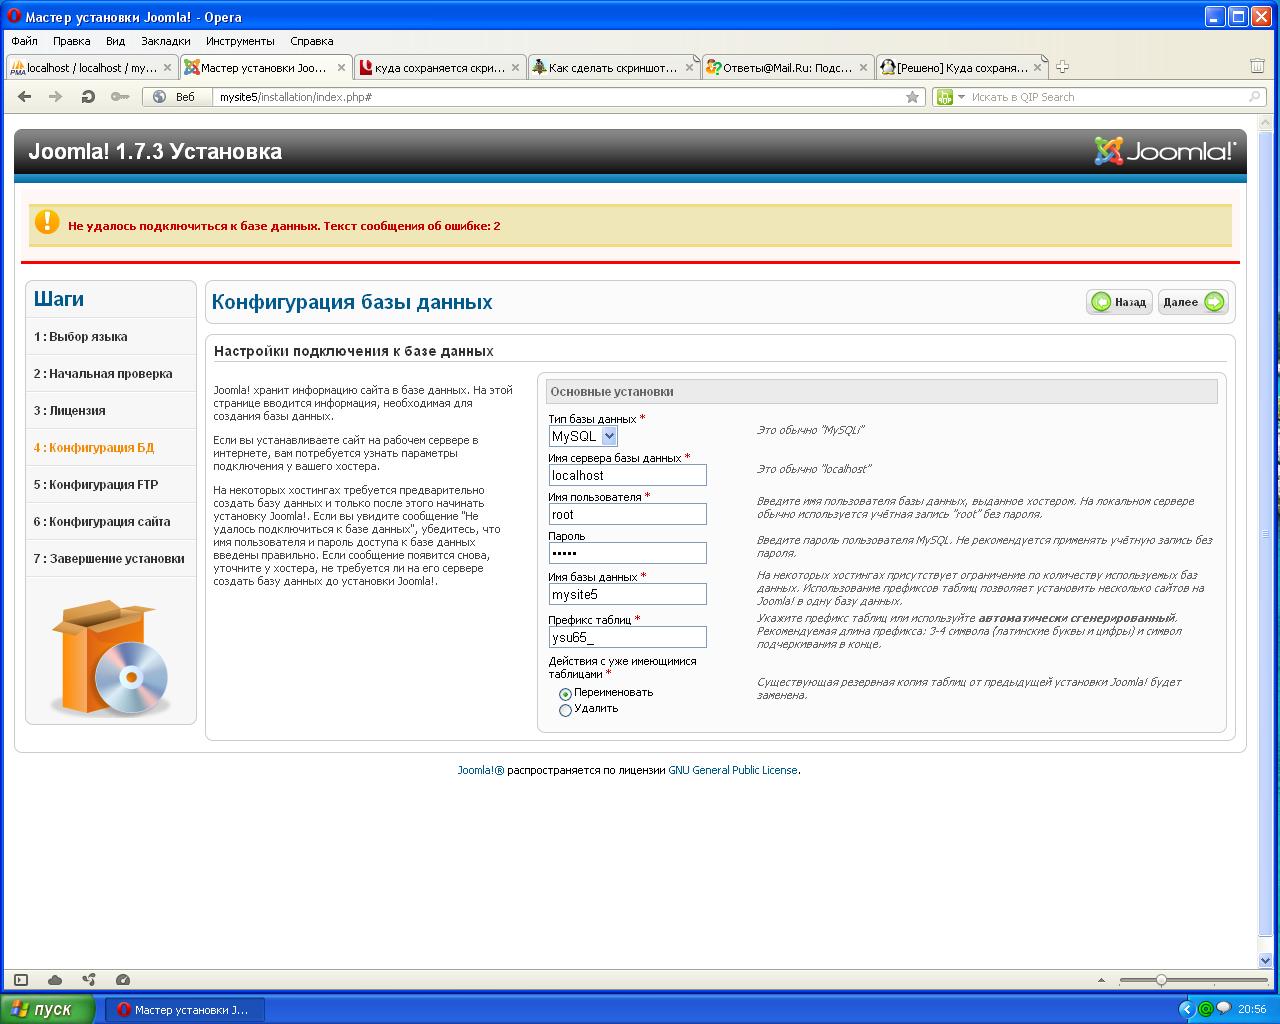Open the 'GNU General Public License' link
The height and width of the screenshot is (1024, 1280).
[x=733, y=770]
